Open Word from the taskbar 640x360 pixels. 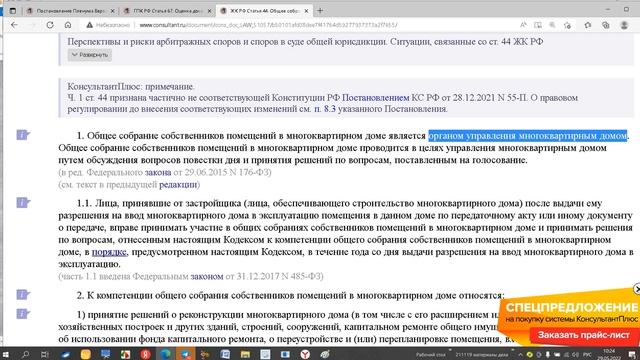coord(225,354)
